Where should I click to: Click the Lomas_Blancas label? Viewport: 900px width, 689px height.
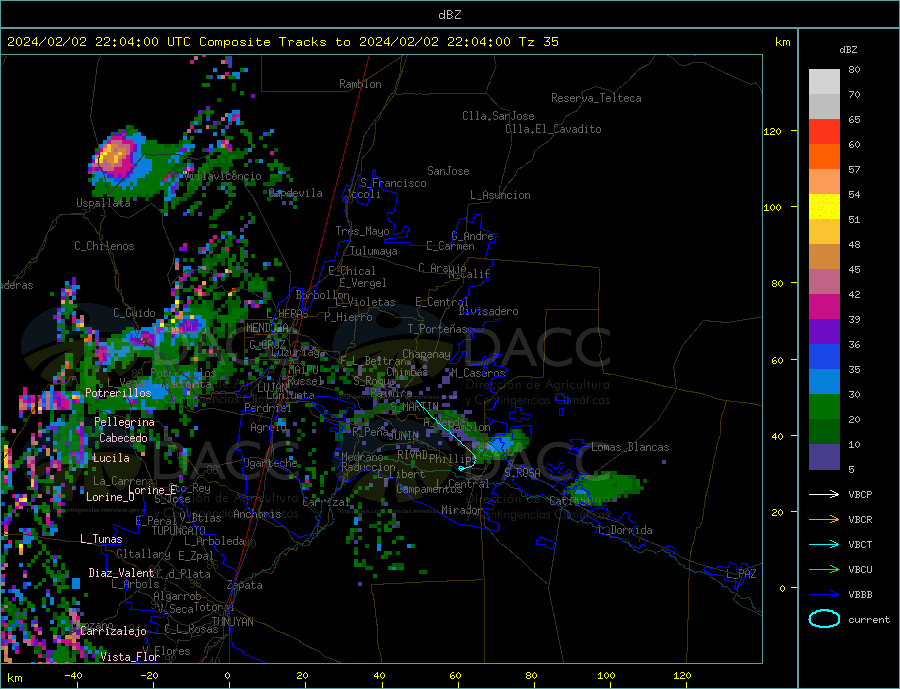[630, 447]
